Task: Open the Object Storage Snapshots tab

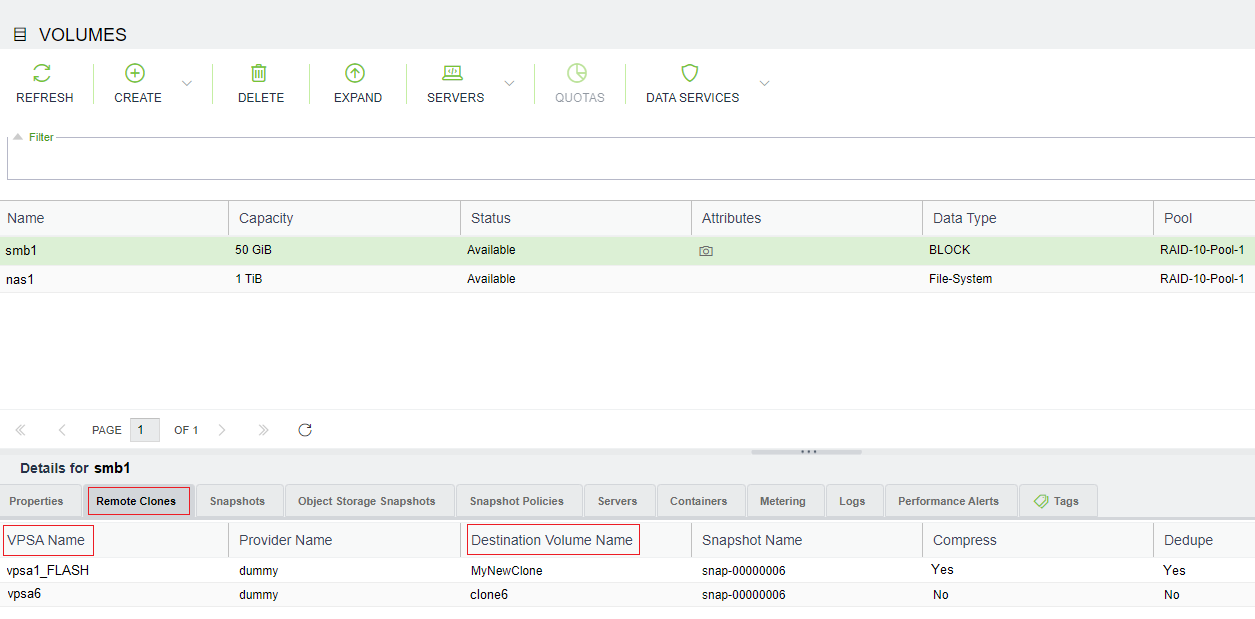Action: (367, 501)
